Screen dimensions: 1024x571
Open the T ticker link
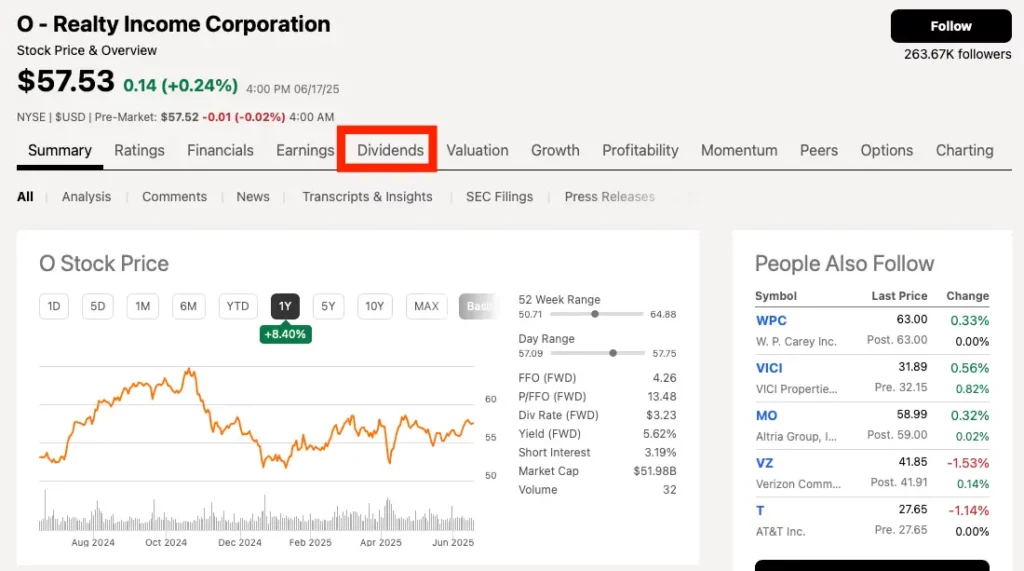tap(760, 511)
